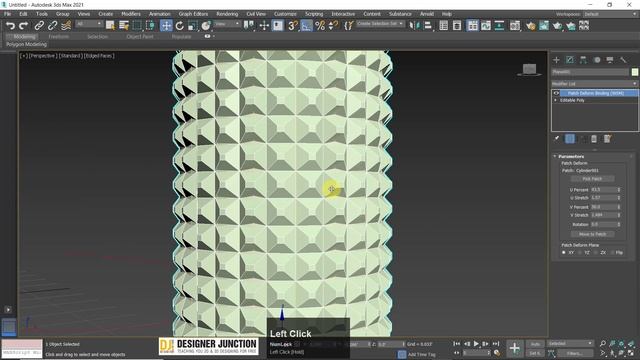The height and width of the screenshot is (360, 640).
Task: Activate the Select Object tool
Action: click(x=110, y=26)
